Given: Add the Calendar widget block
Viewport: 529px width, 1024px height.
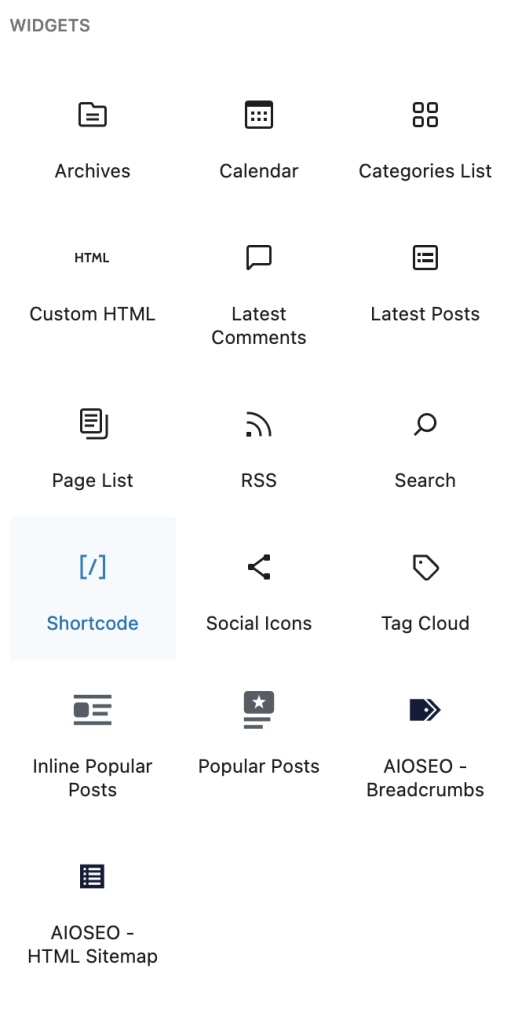Looking at the screenshot, I should tap(259, 136).
